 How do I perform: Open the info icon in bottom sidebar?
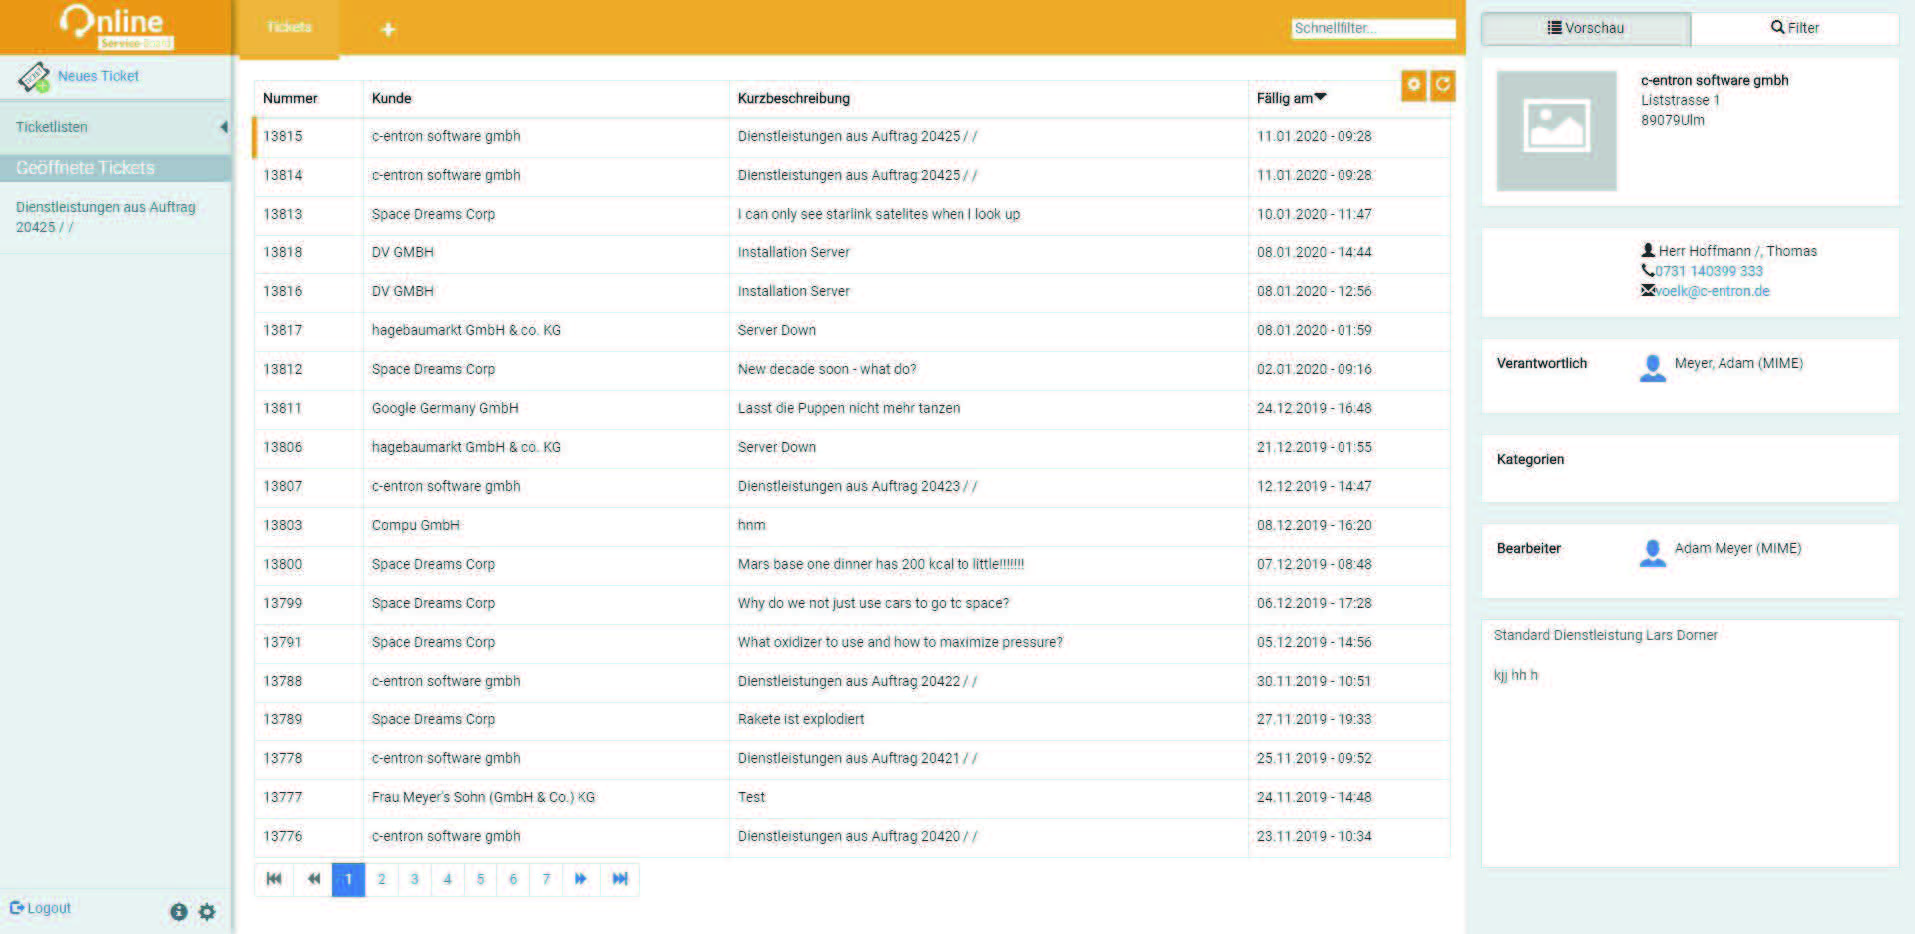click(x=179, y=911)
